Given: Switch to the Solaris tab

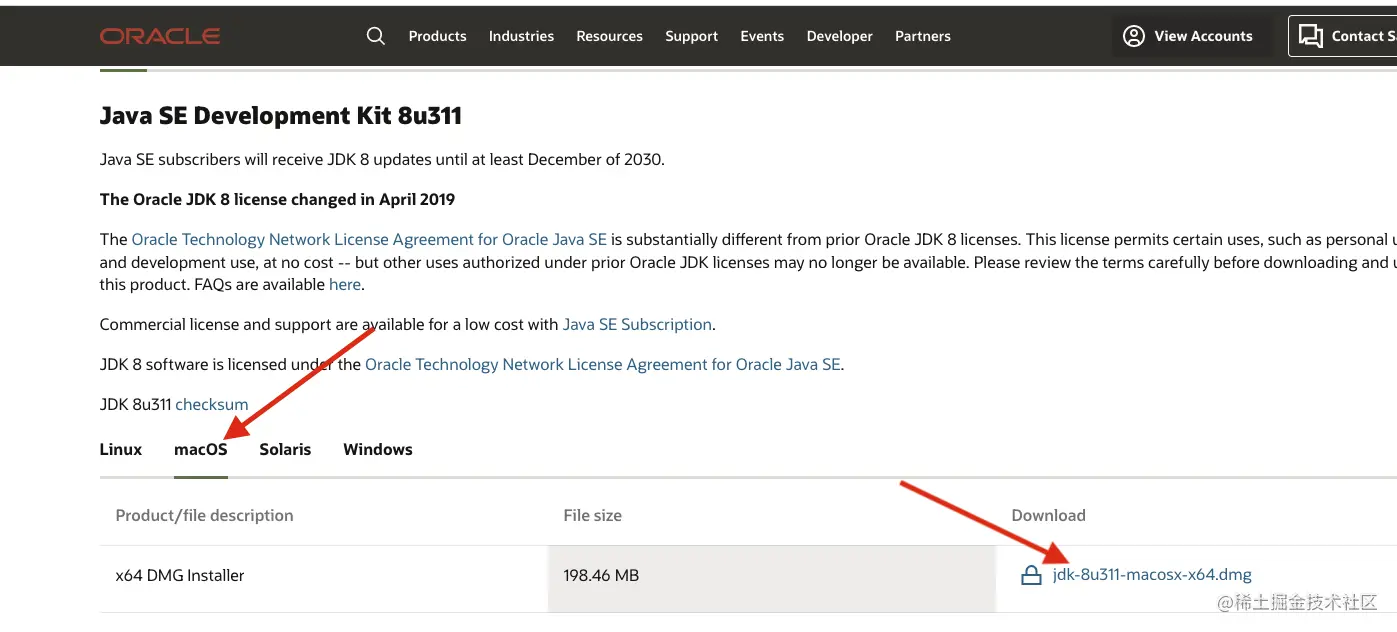Looking at the screenshot, I should 285,450.
